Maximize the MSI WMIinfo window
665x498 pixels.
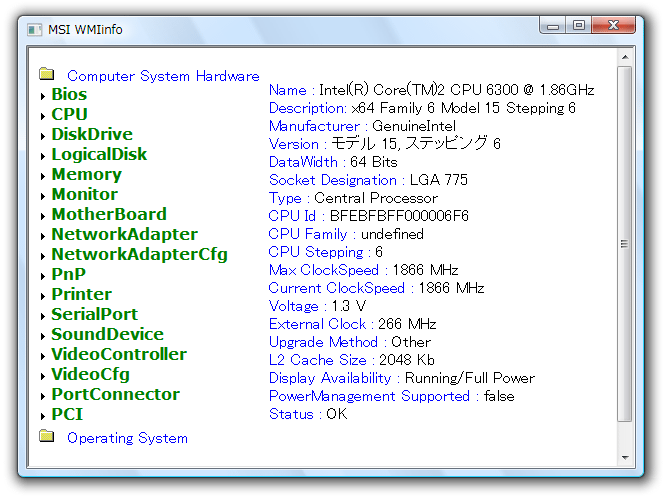pos(578,27)
